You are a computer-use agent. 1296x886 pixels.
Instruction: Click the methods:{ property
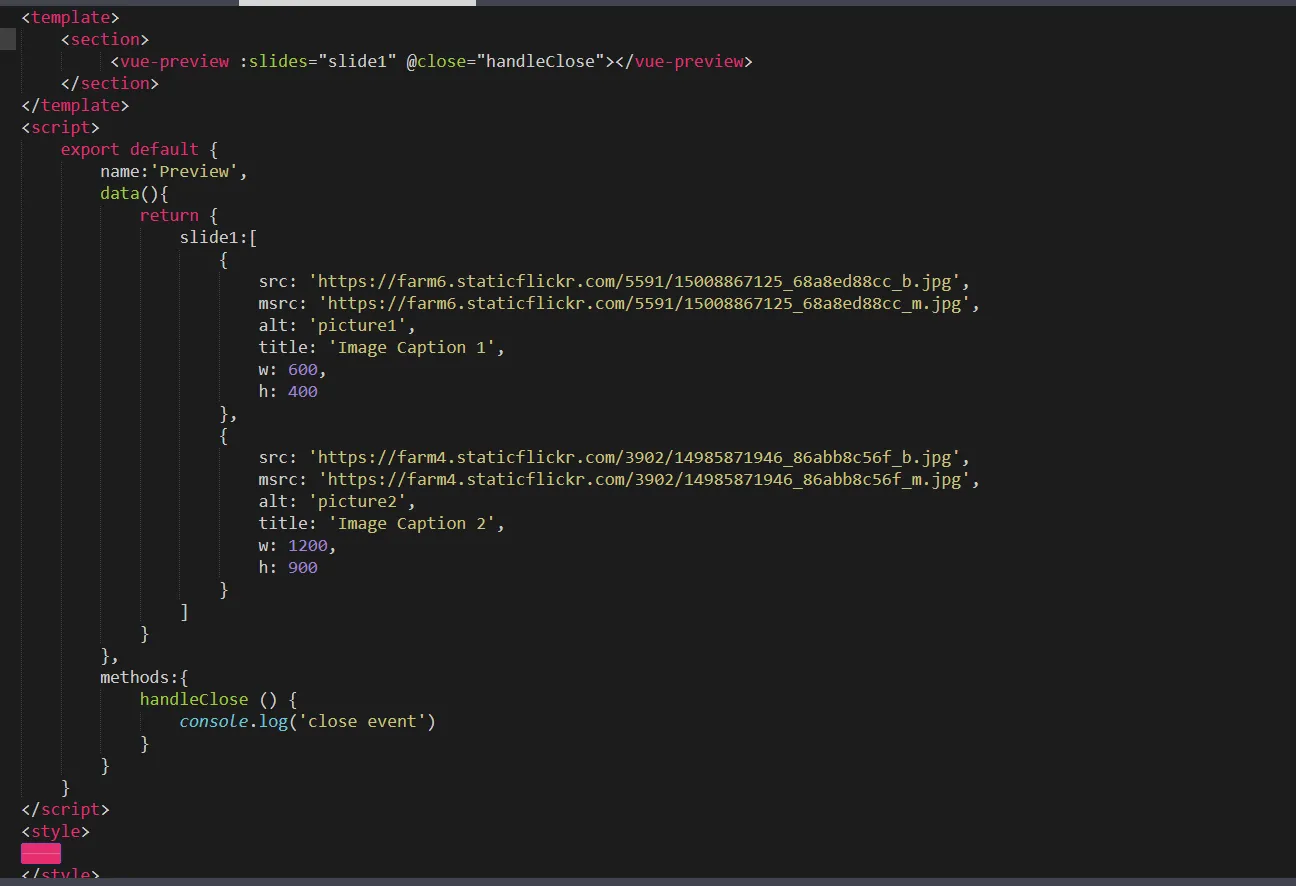[144, 677]
